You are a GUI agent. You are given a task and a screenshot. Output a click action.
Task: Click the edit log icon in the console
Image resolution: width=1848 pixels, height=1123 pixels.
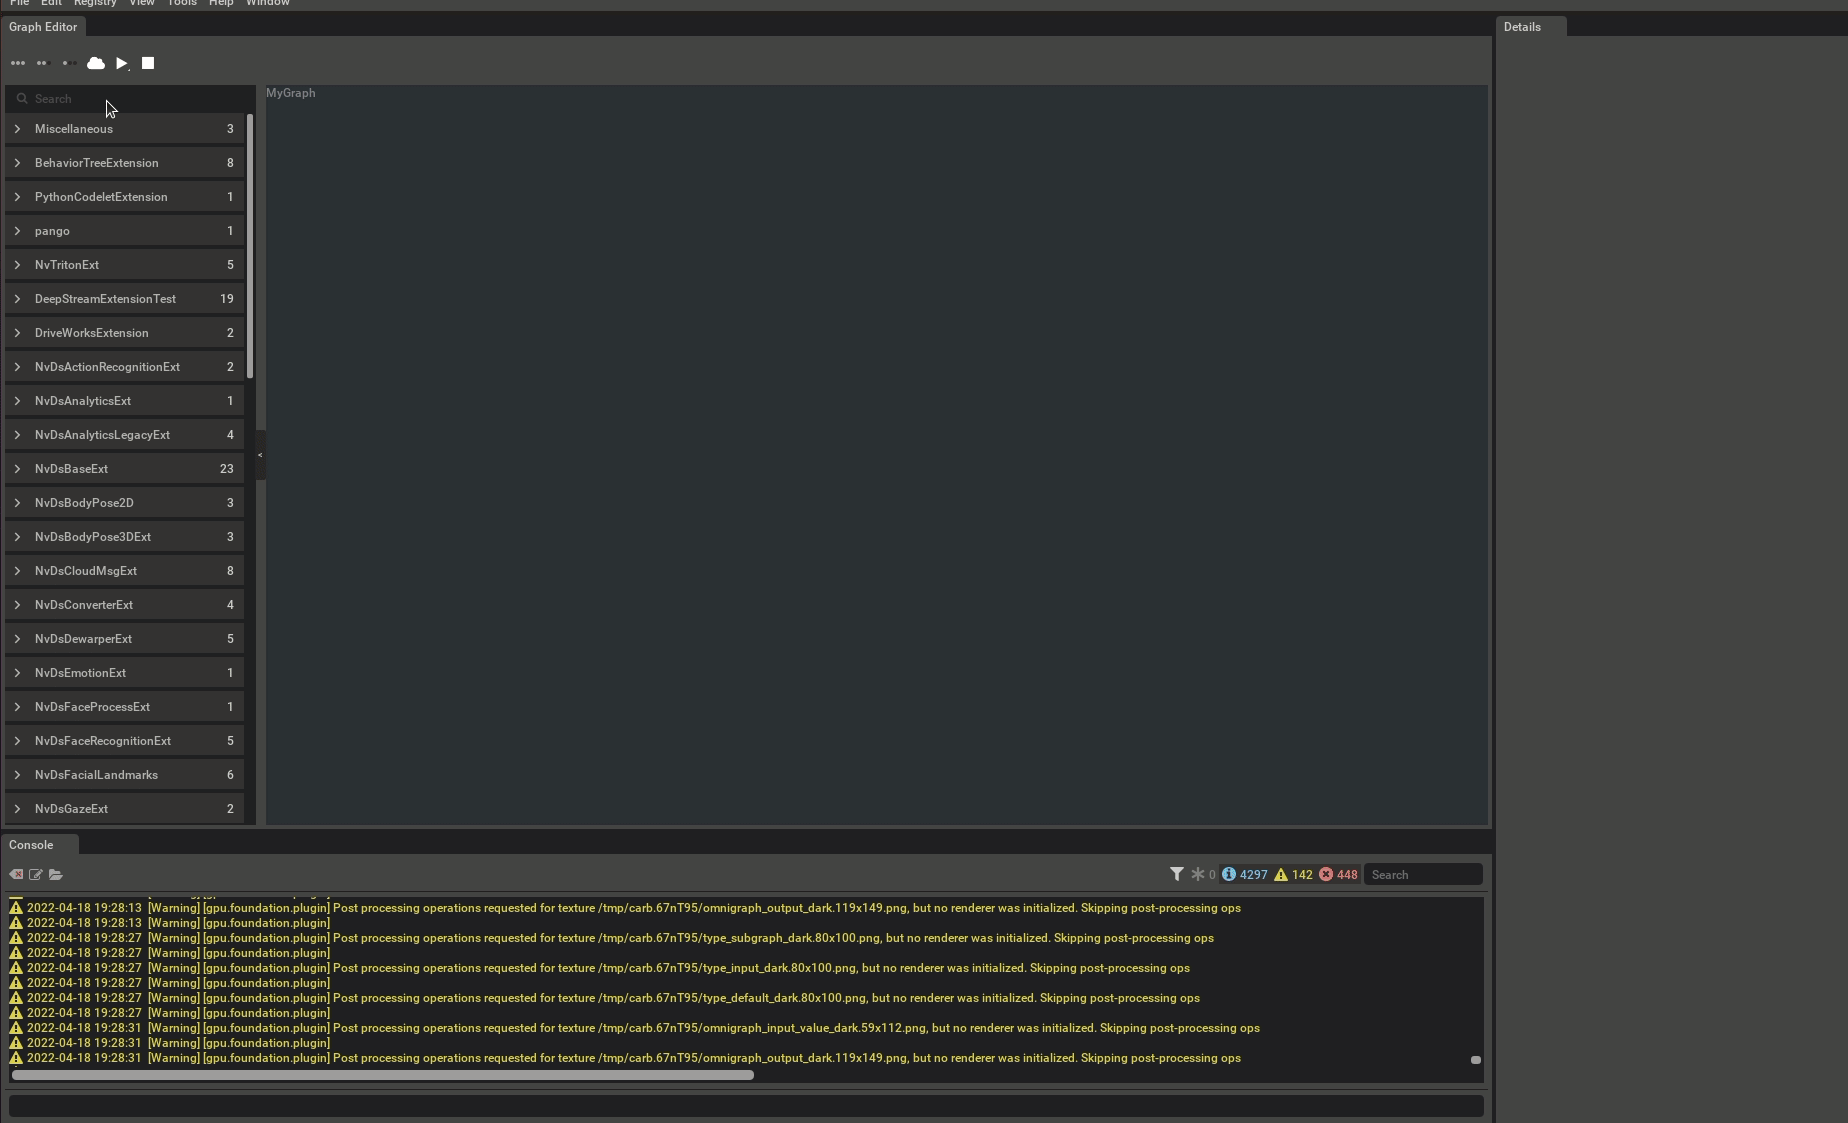pos(36,875)
